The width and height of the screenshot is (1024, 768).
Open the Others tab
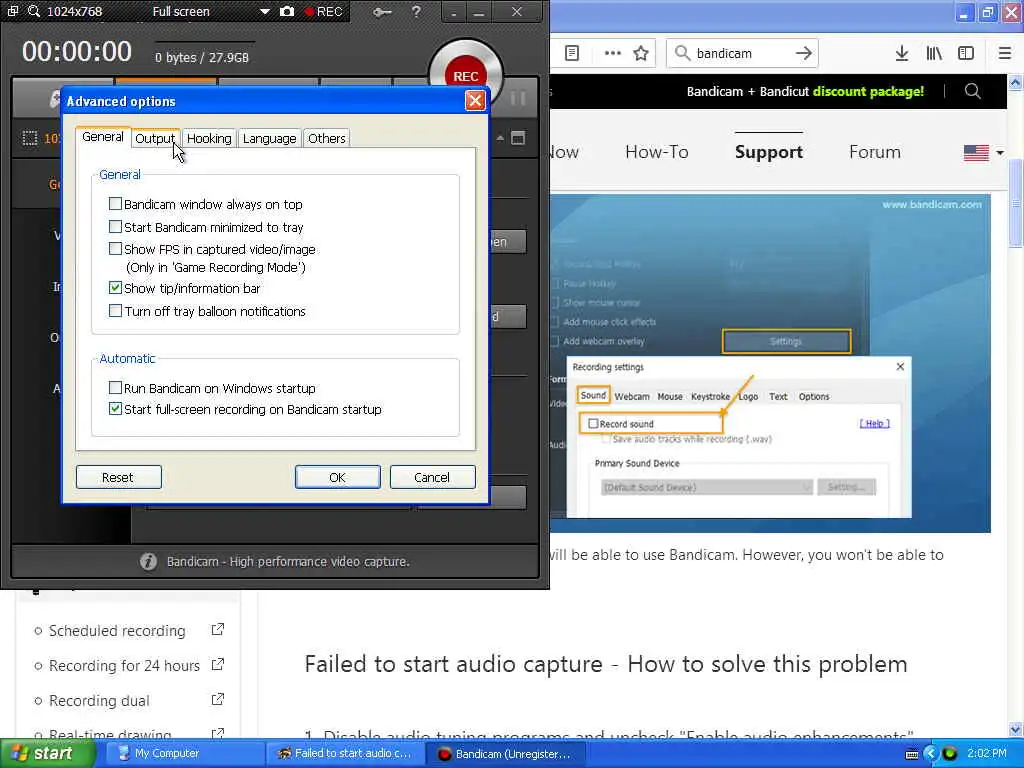[327, 138]
